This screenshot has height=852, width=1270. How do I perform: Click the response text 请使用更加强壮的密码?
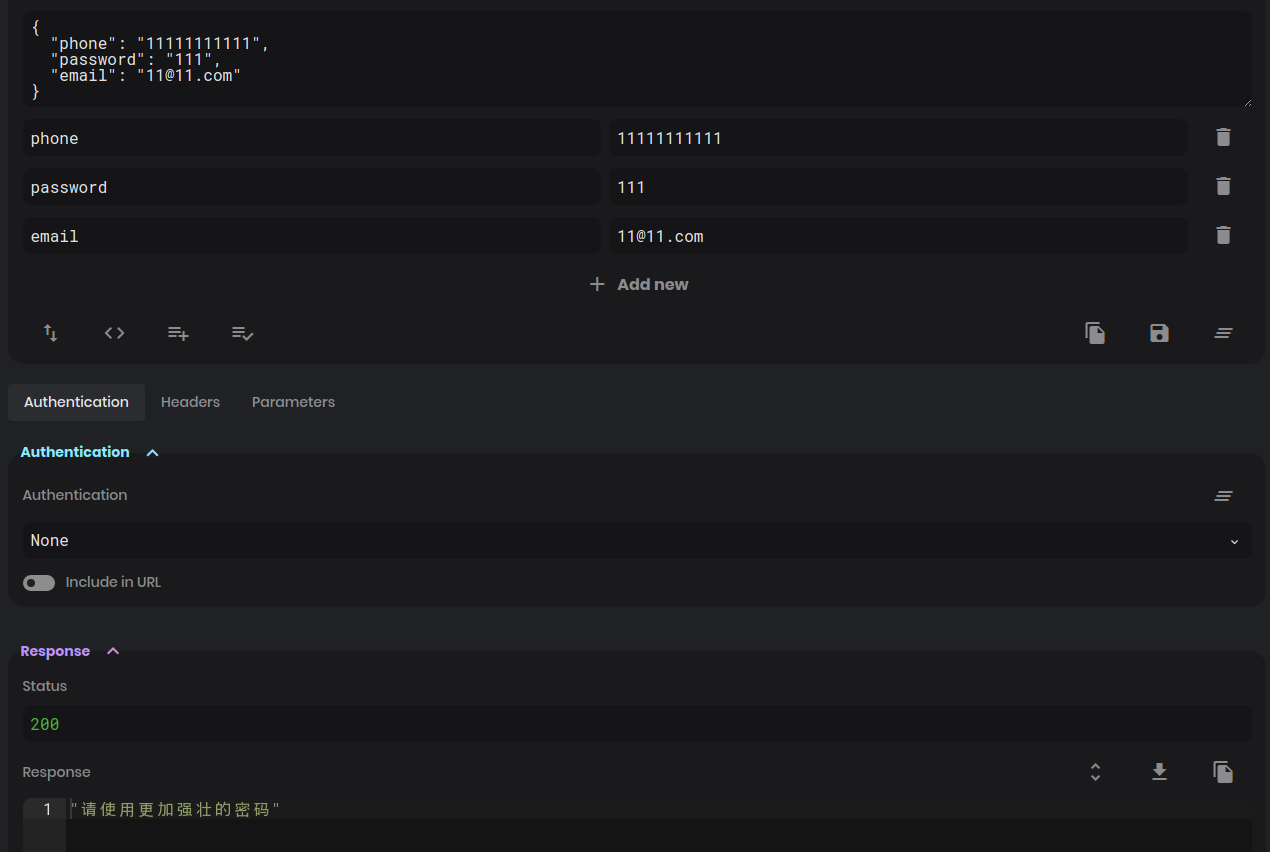[x=176, y=809]
